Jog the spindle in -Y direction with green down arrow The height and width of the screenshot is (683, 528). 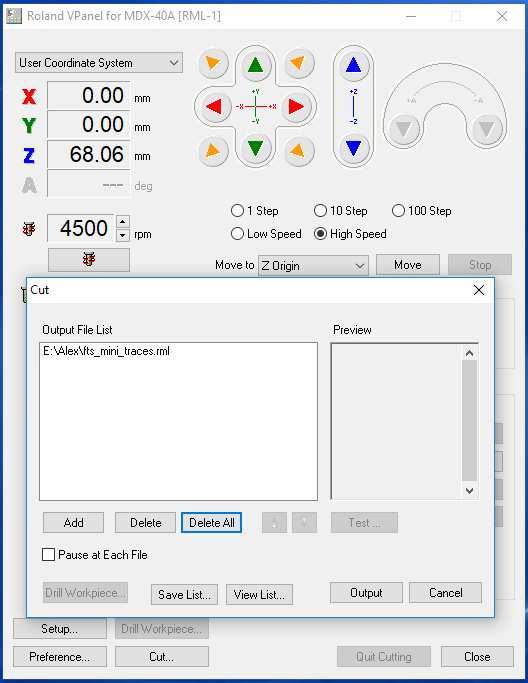(x=255, y=148)
